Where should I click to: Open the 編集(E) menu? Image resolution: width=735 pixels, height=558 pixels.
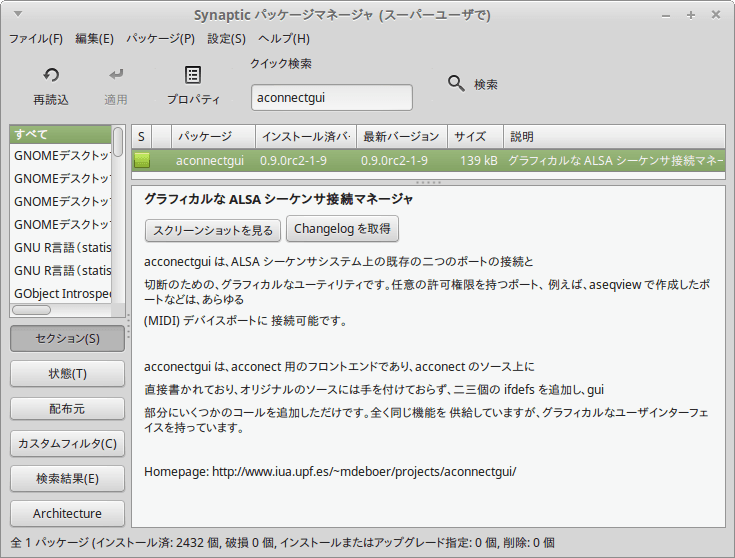click(94, 38)
